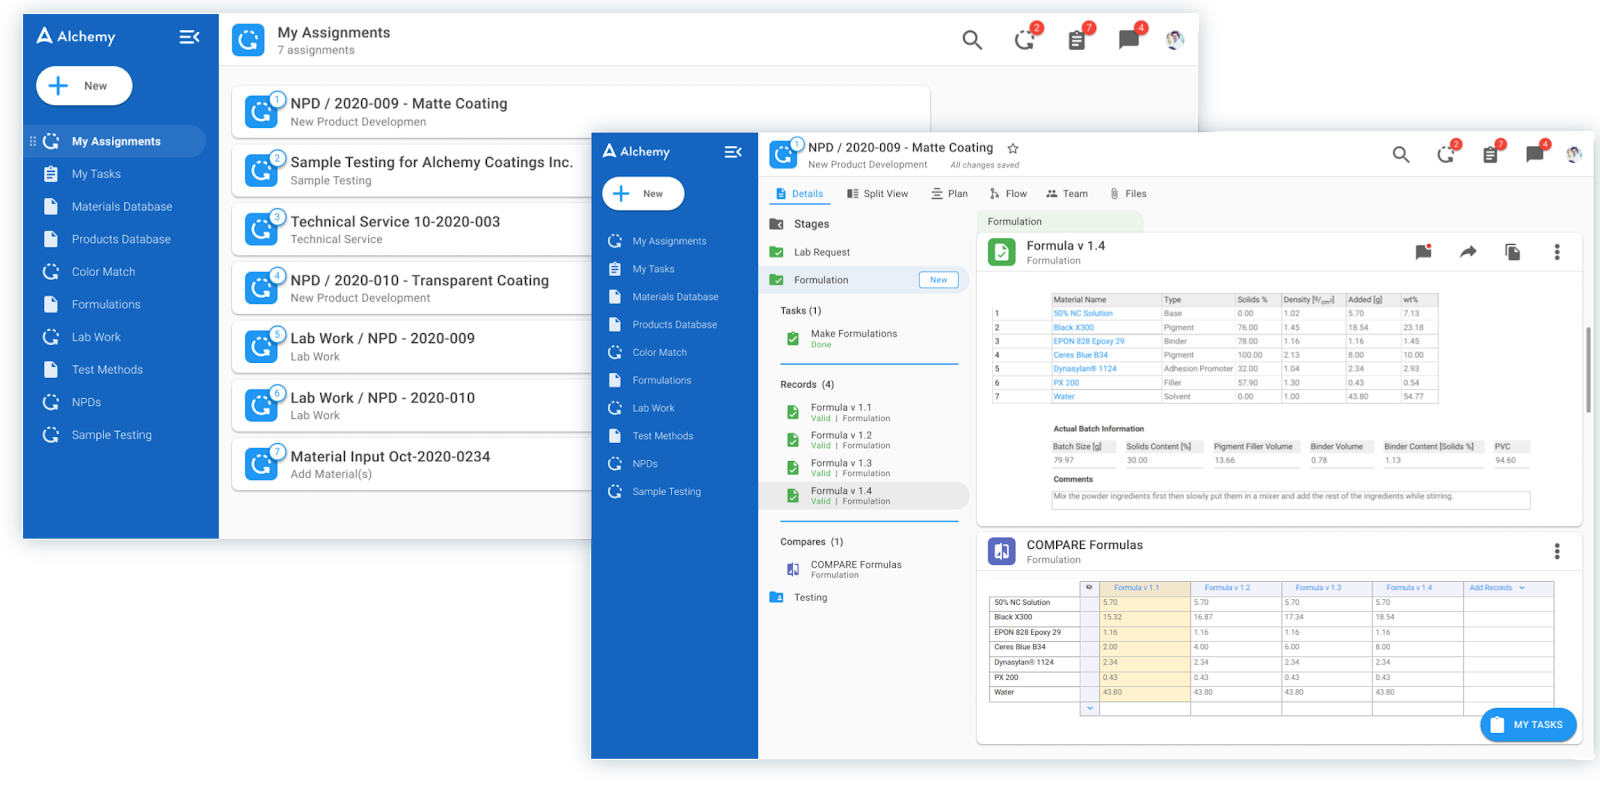Open the Dynasylan 1124 link in the Formula v 1.4 table
Image resolution: width=1600 pixels, height=790 pixels.
click(x=1084, y=369)
